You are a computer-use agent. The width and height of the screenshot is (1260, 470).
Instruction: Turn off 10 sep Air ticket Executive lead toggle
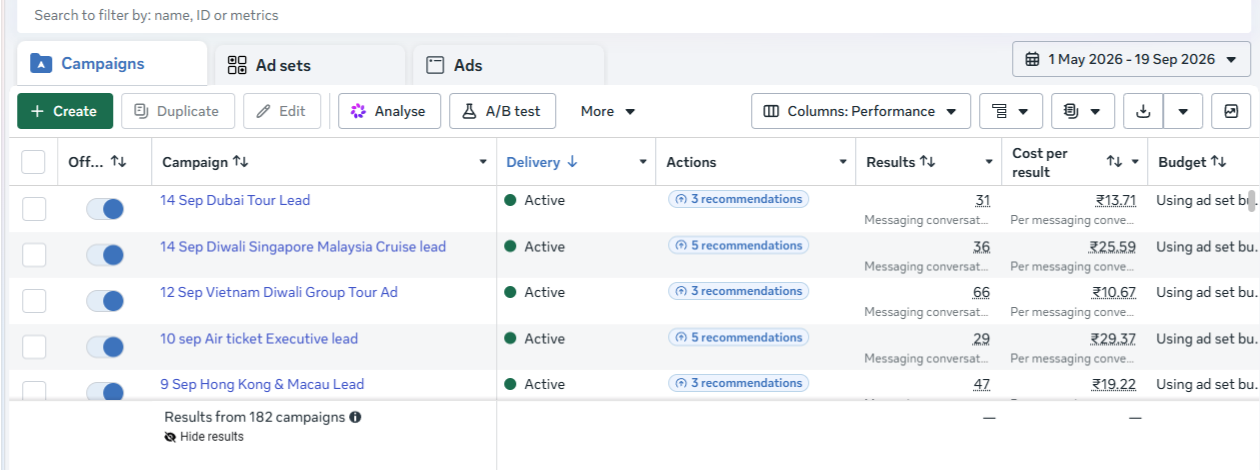[x=105, y=347]
